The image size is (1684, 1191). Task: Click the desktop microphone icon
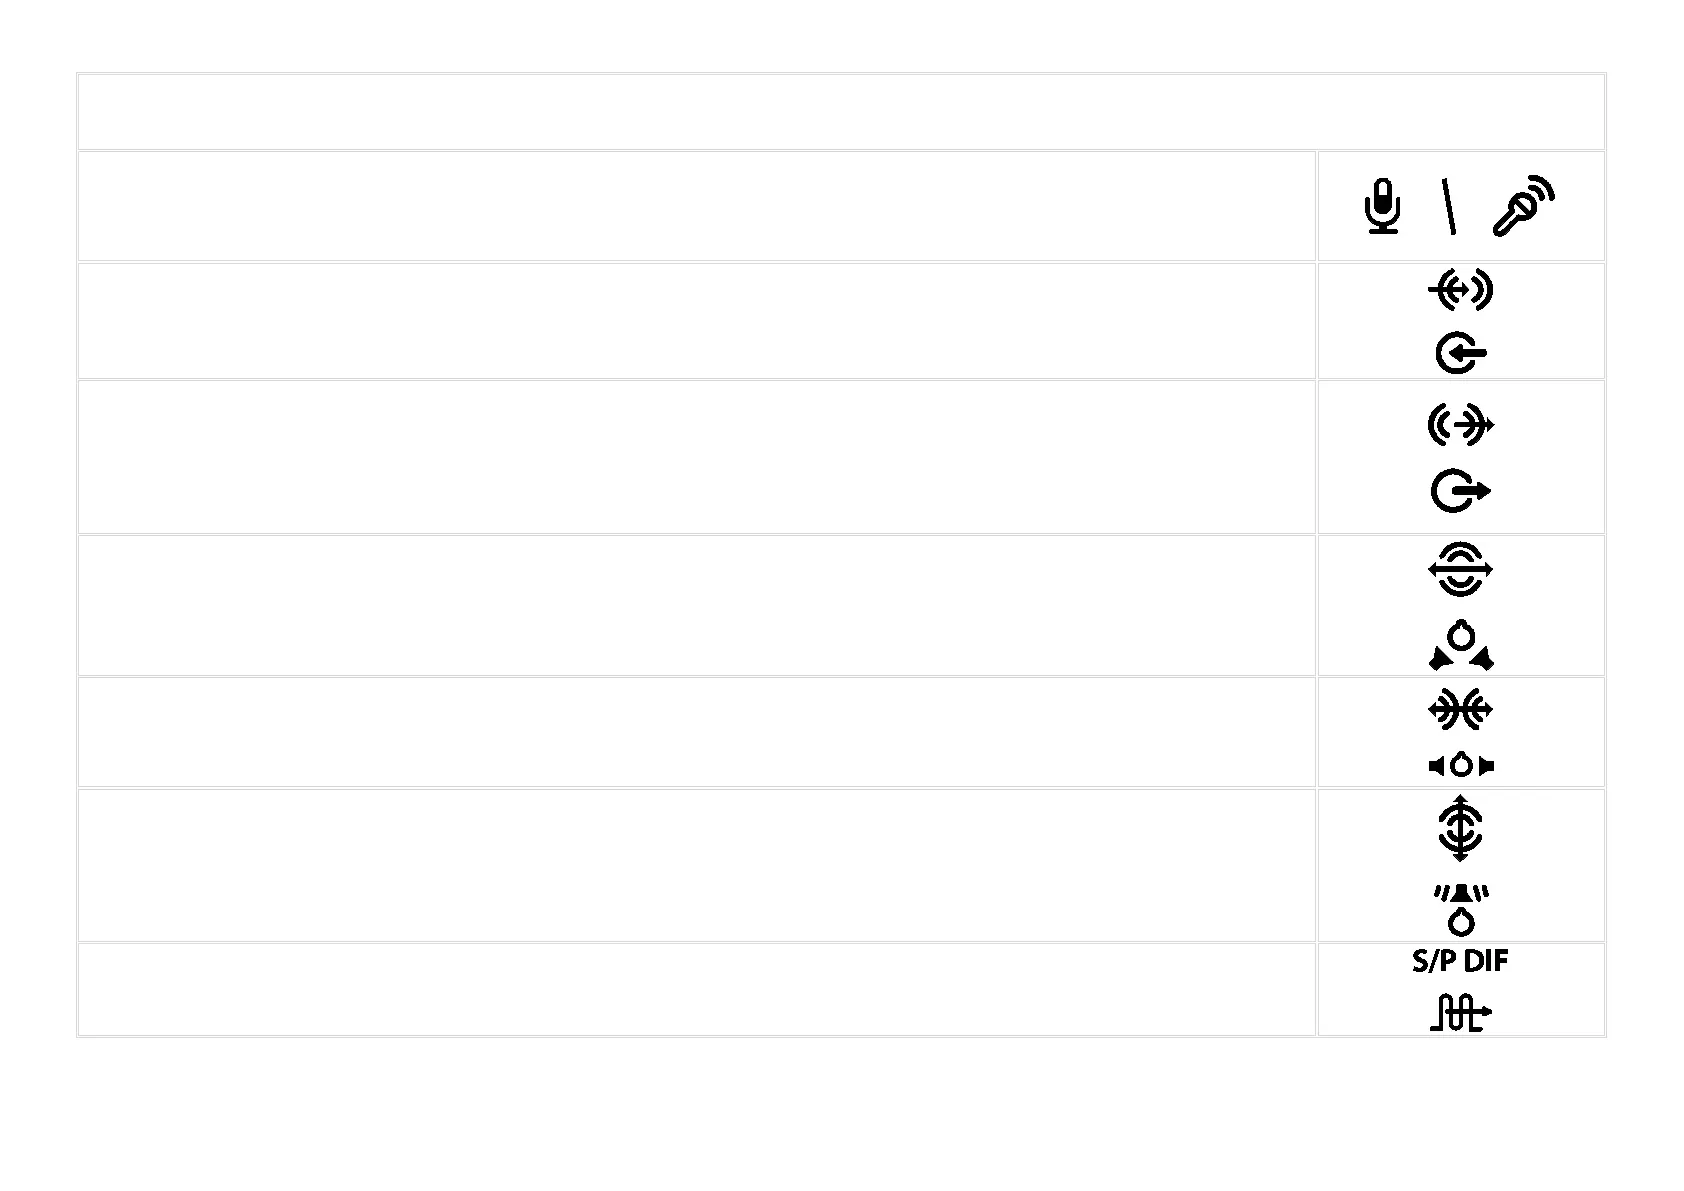click(x=1382, y=207)
